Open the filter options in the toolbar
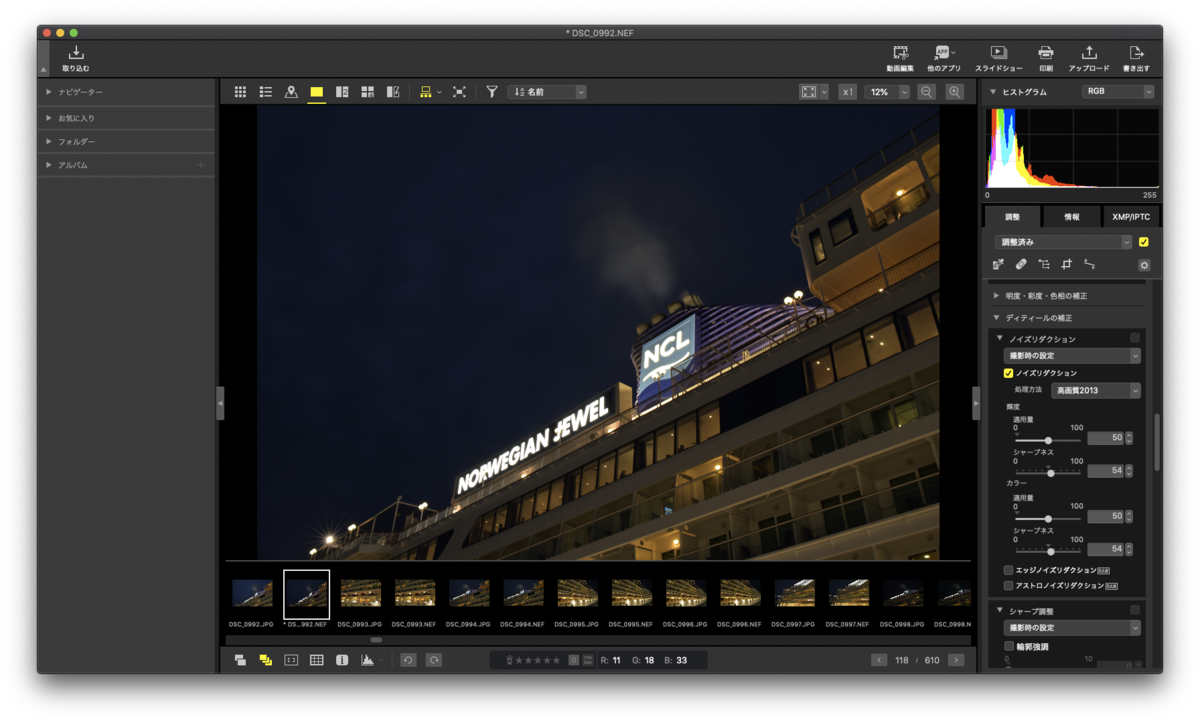 coord(491,91)
